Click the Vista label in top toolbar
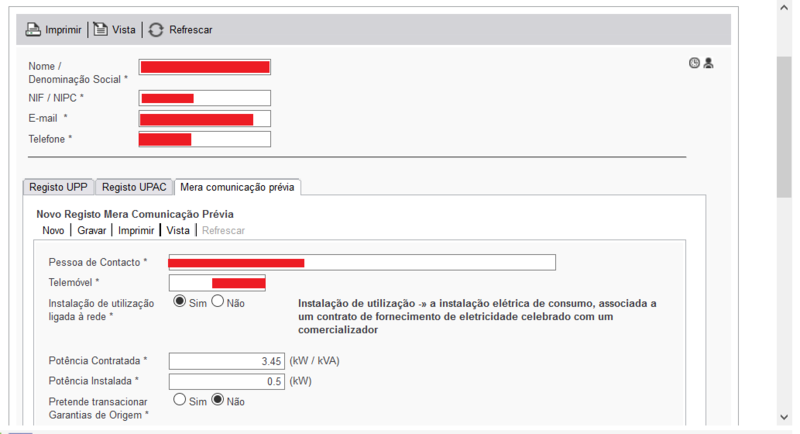The height and width of the screenshot is (434, 800). pyautogui.click(x=124, y=30)
